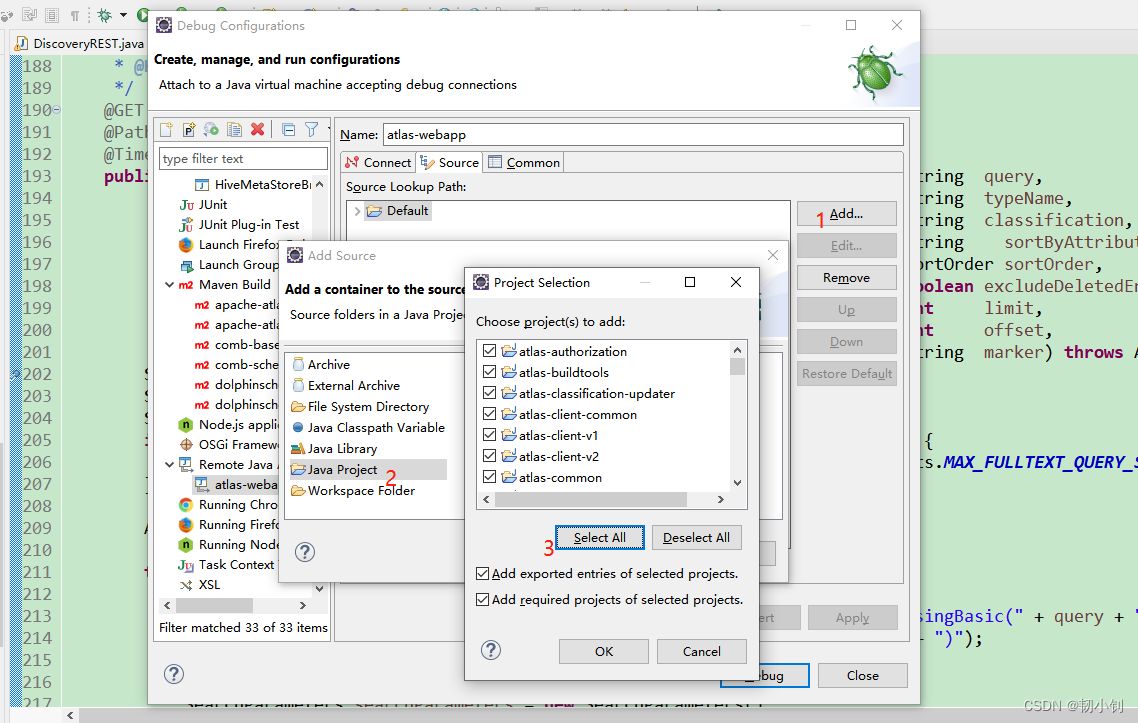
Task: Click the Export launch configuration icon
Action: pos(211,129)
